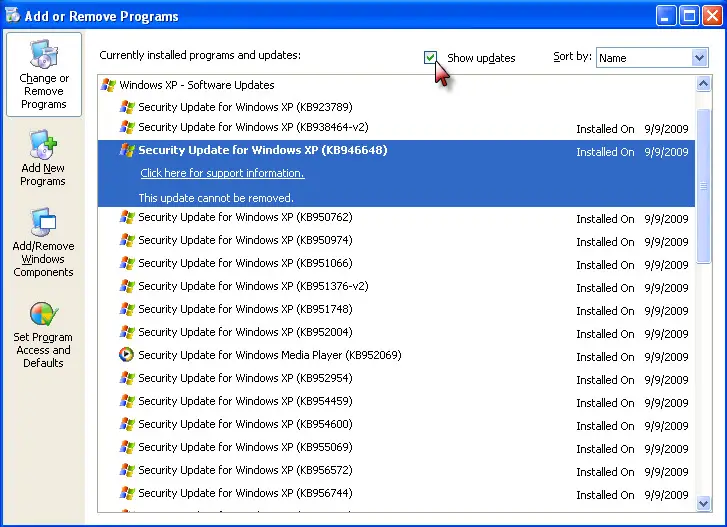Open Add New Programs panel

click(x=43, y=159)
